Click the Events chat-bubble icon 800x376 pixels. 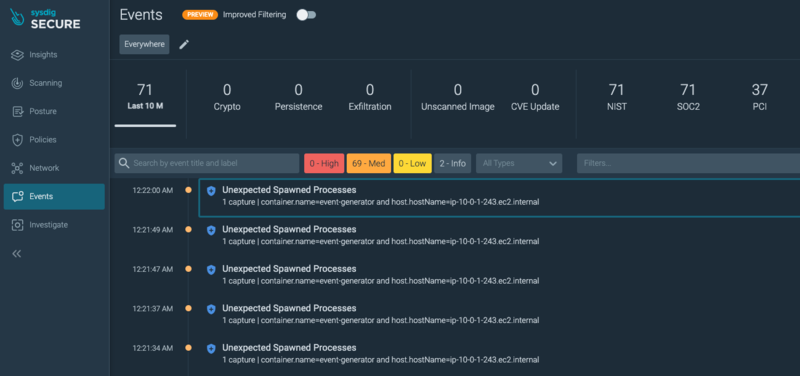(17, 196)
